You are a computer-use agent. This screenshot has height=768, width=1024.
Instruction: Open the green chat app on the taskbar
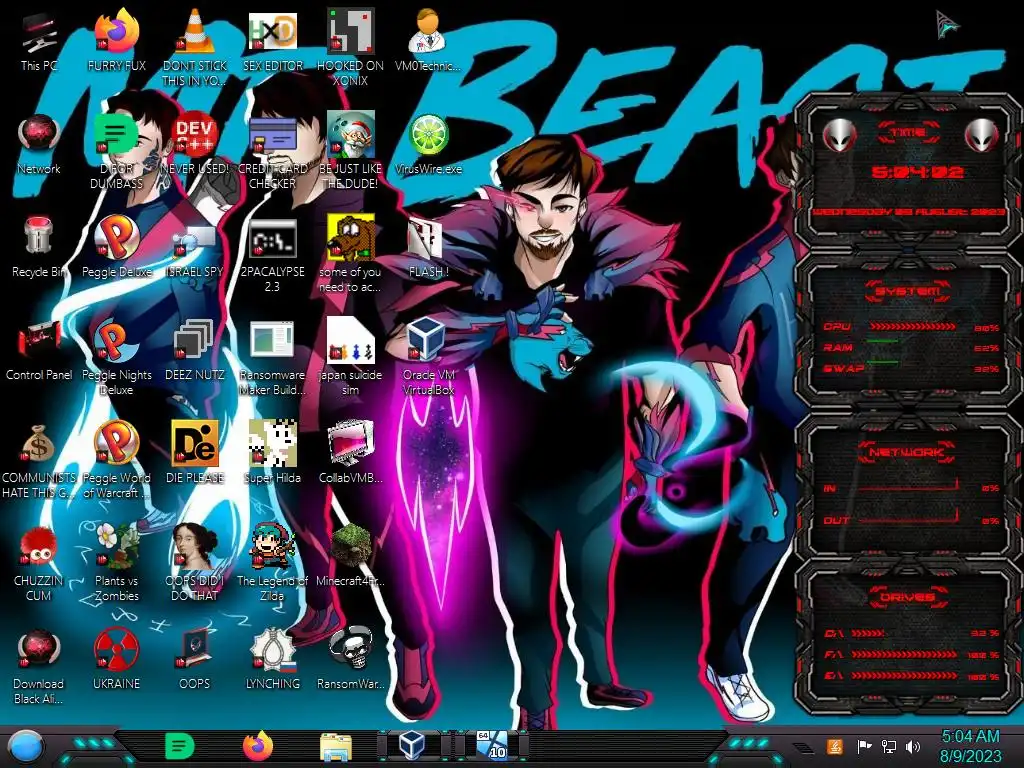tap(180, 746)
